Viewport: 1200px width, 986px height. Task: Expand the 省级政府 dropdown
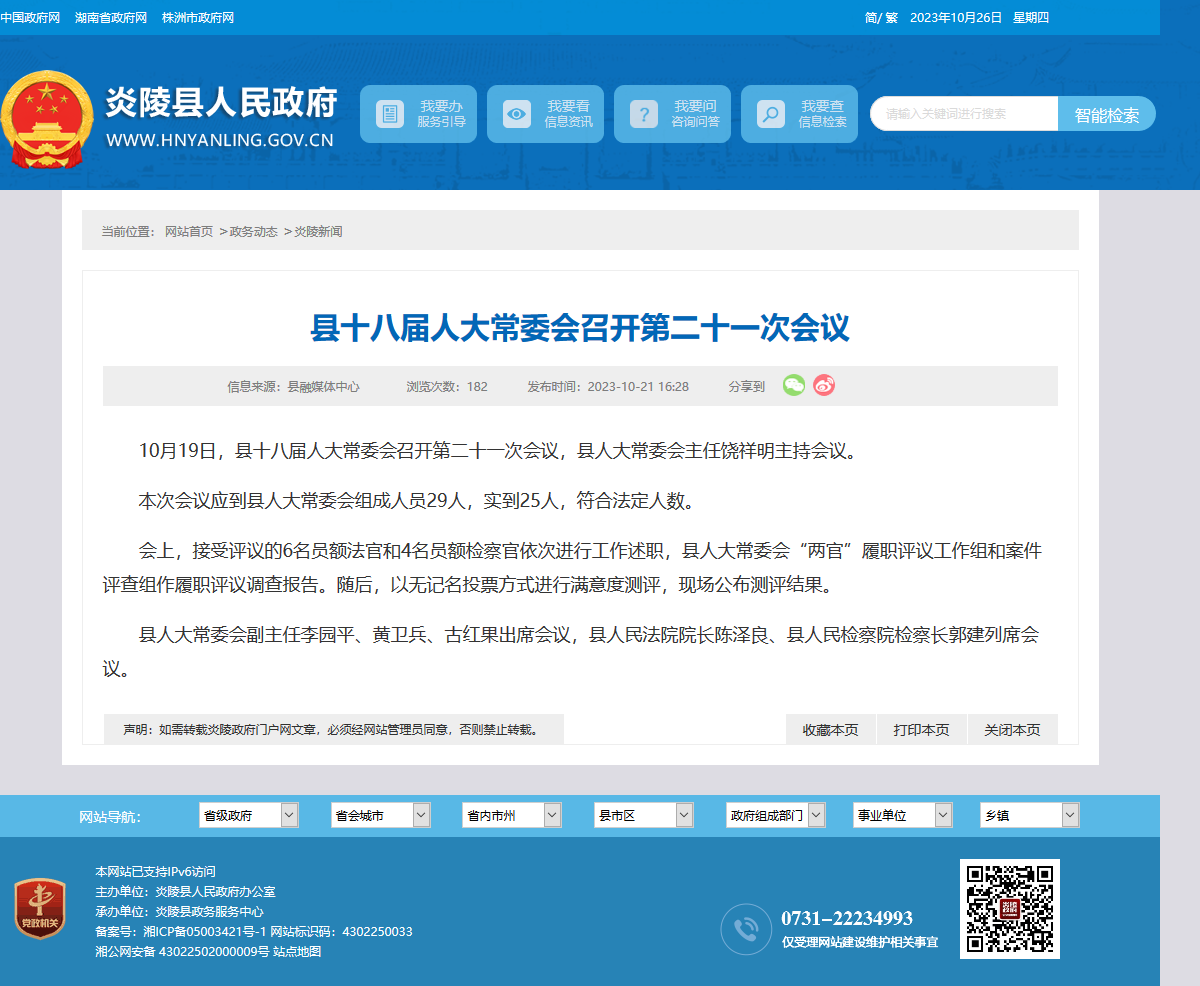click(249, 815)
